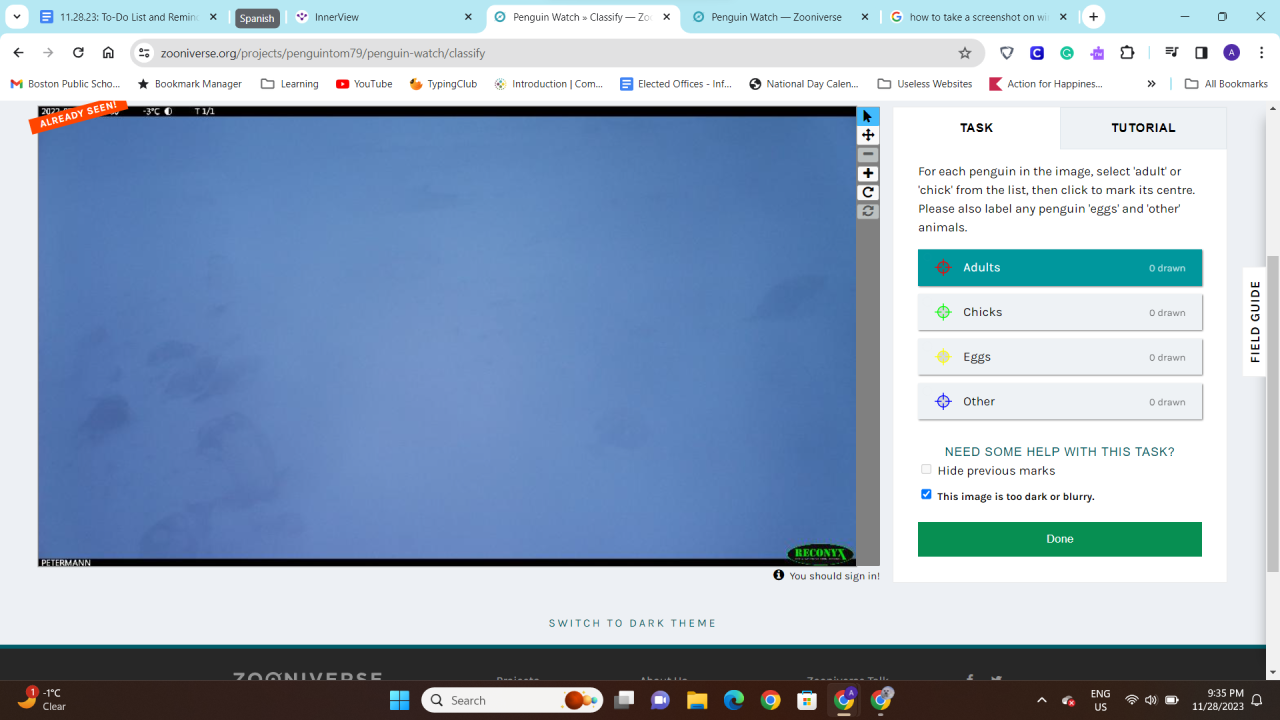The image size is (1280, 720).
Task: Select the Adults marking option
Action: [x=1060, y=268]
